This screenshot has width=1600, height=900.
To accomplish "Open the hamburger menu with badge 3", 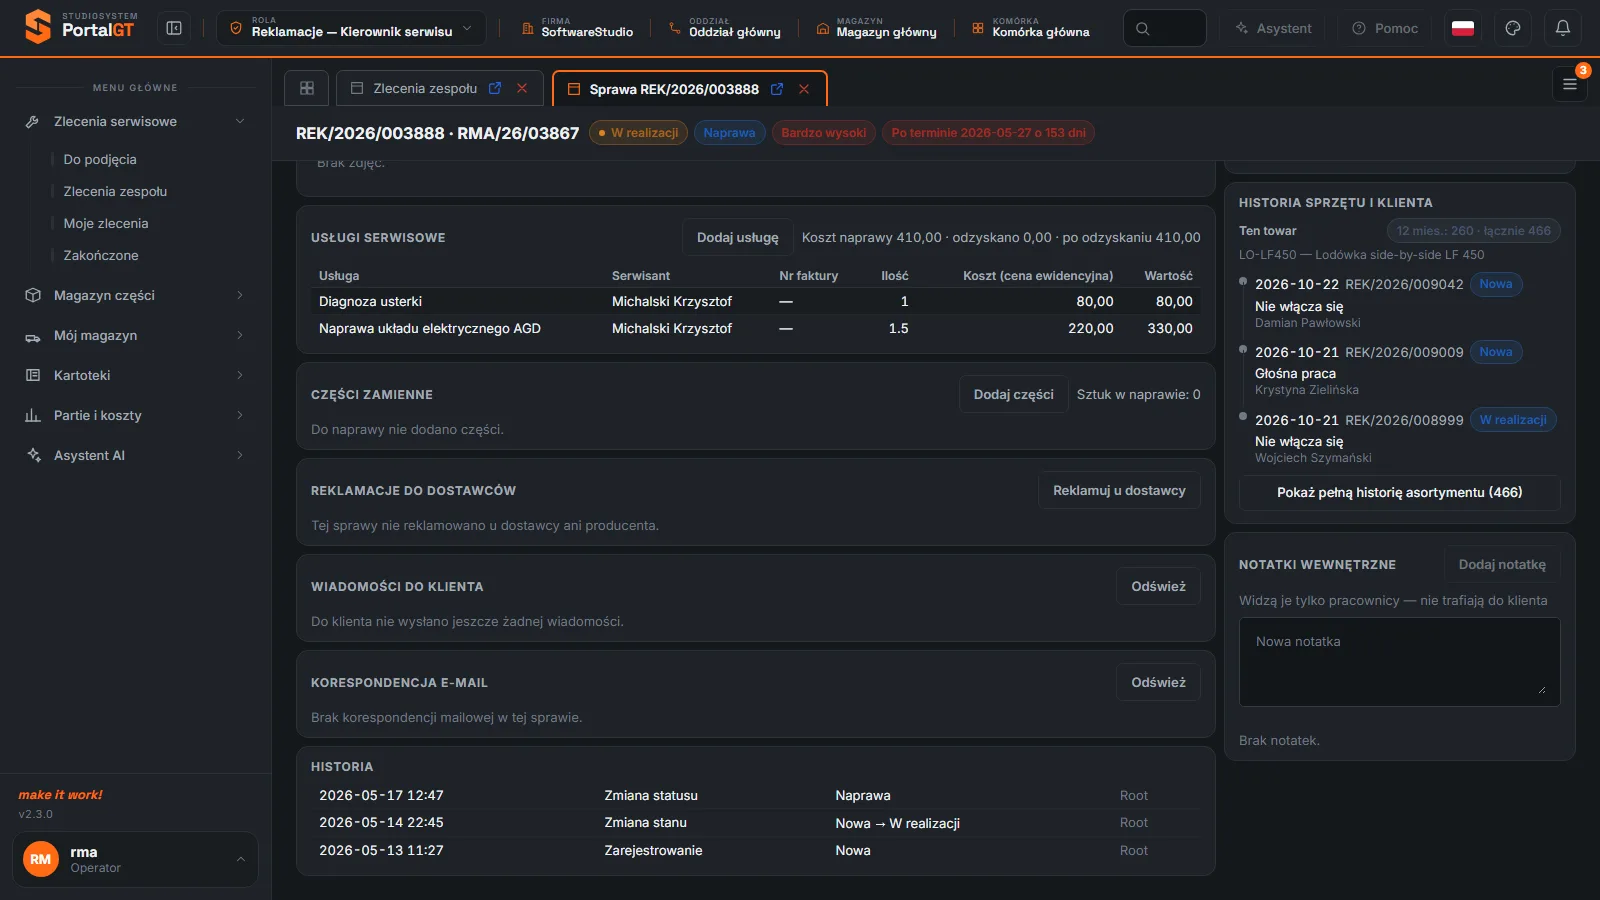I will point(1570,84).
